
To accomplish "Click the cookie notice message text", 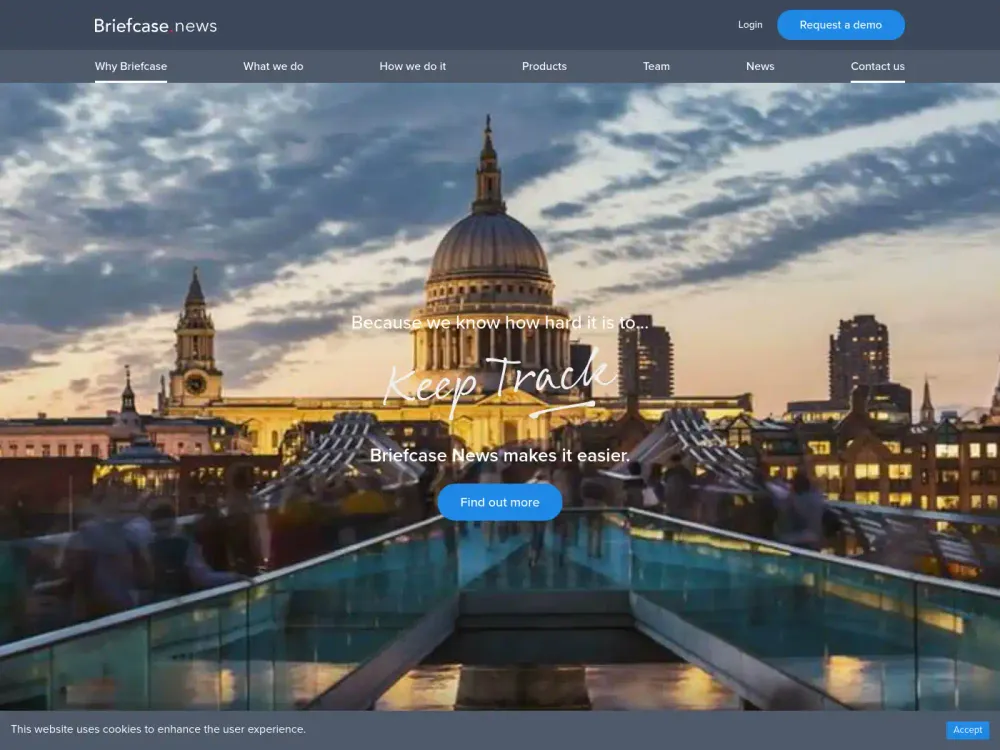I will pyautogui.click(x=158, y=730).
